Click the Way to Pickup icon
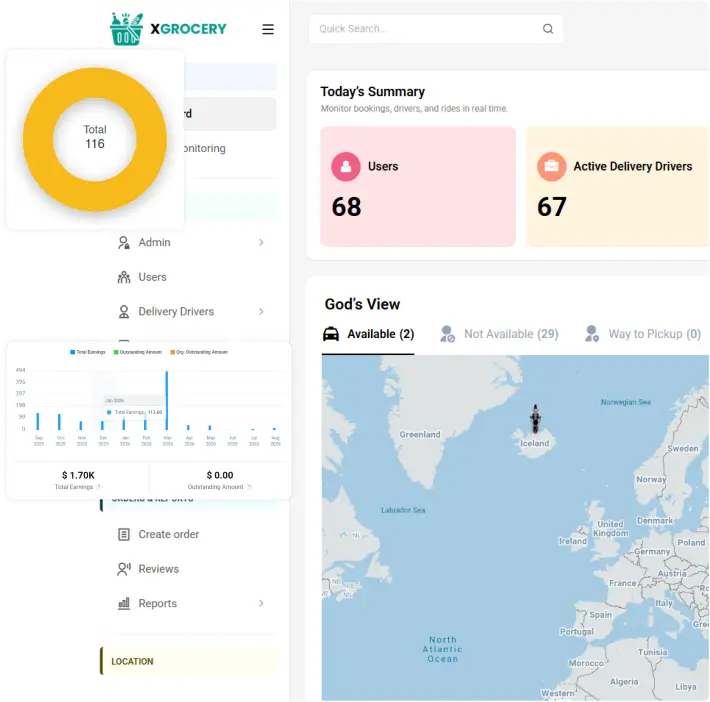This screenshot has width=710, height=702. click(x=591, y=334)
